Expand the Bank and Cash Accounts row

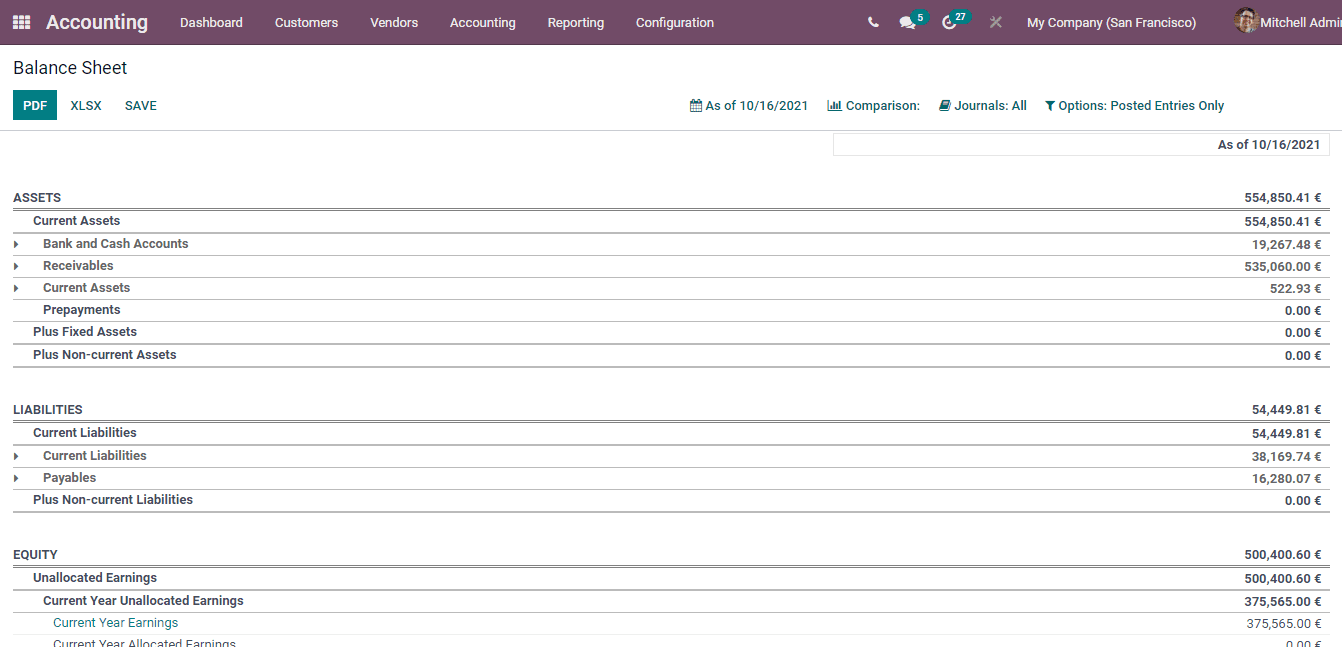pos(15,243)
